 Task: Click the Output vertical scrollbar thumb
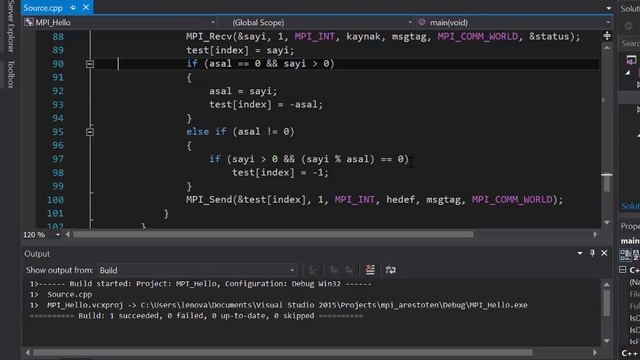coord(607,303)
